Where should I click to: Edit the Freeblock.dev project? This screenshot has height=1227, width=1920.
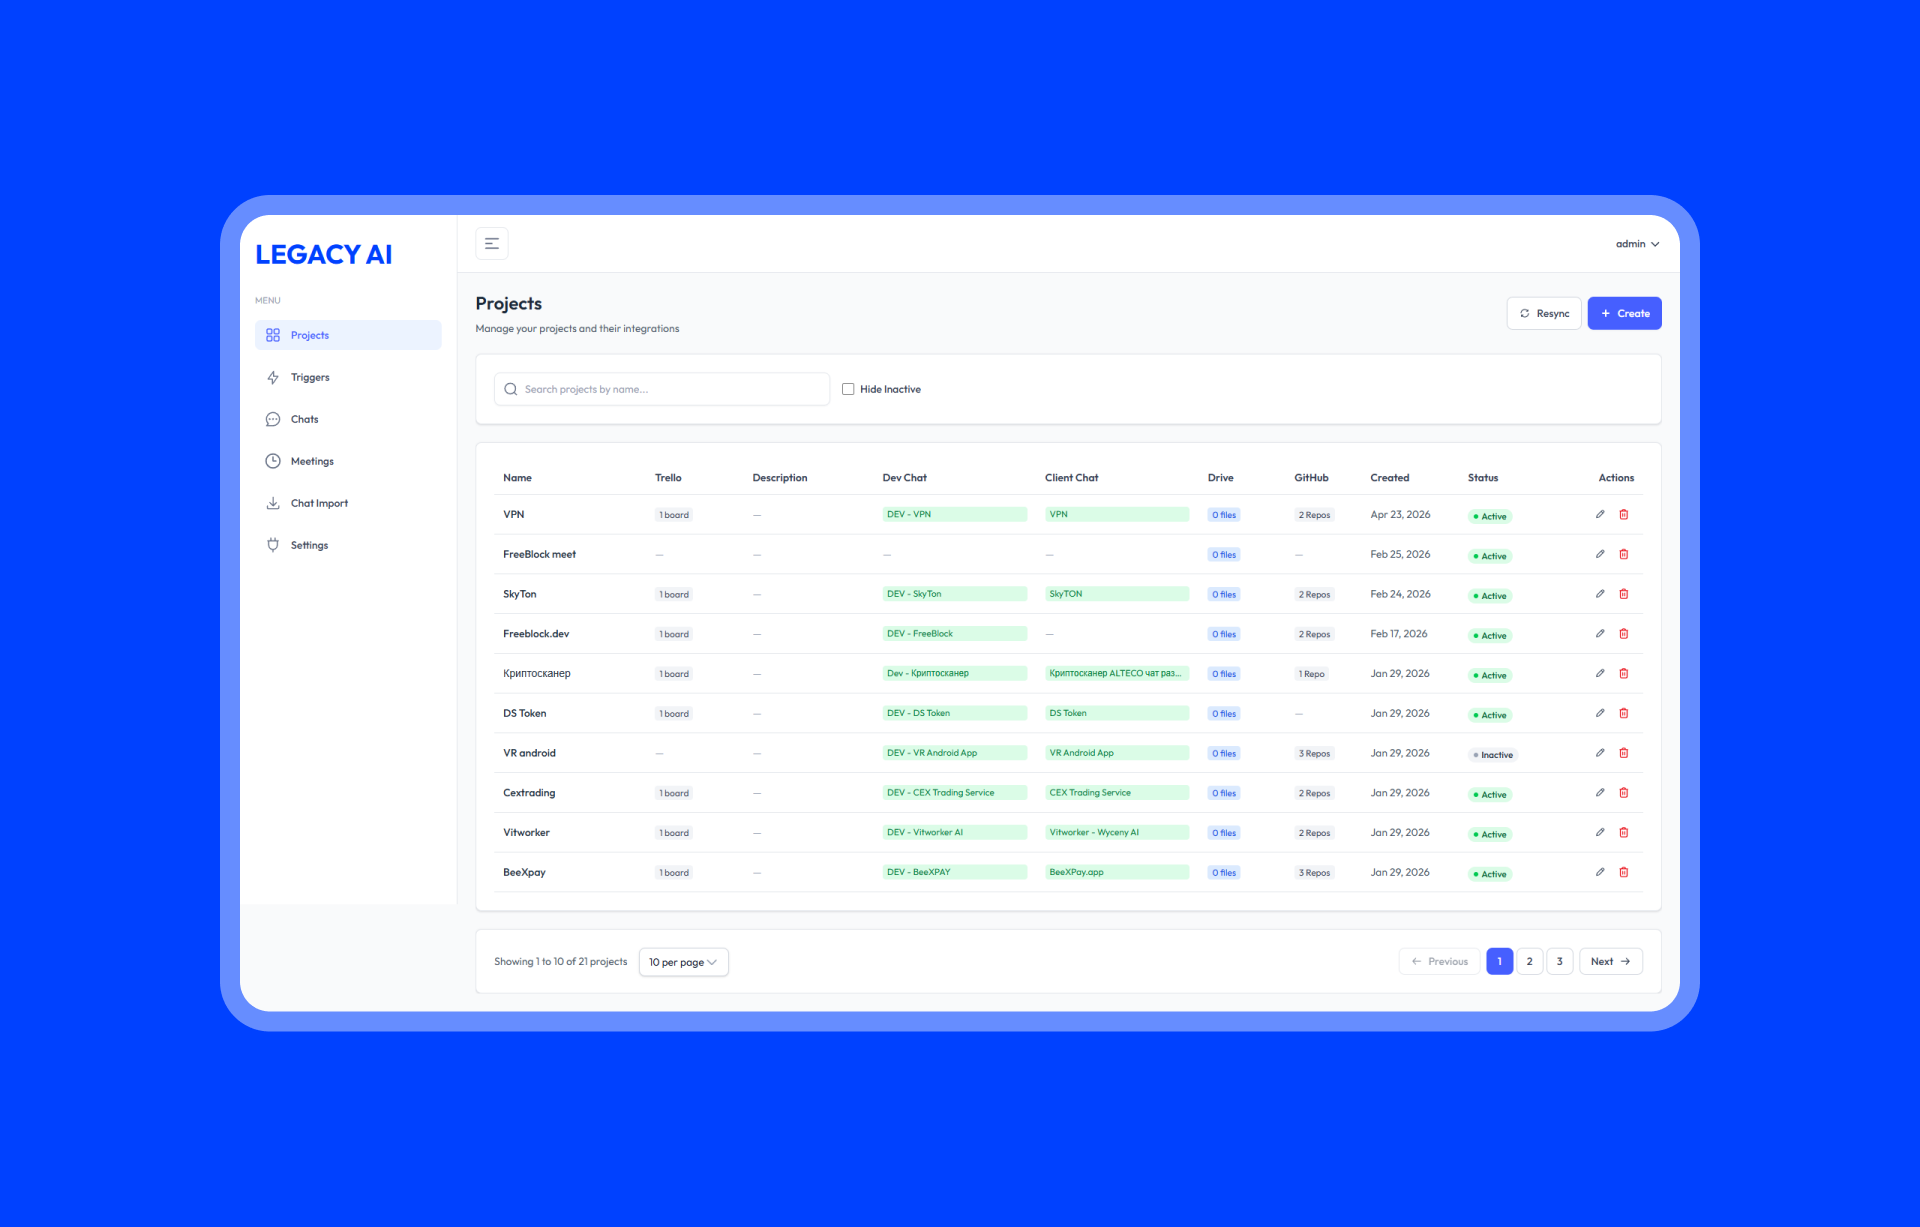(1600, 633)
